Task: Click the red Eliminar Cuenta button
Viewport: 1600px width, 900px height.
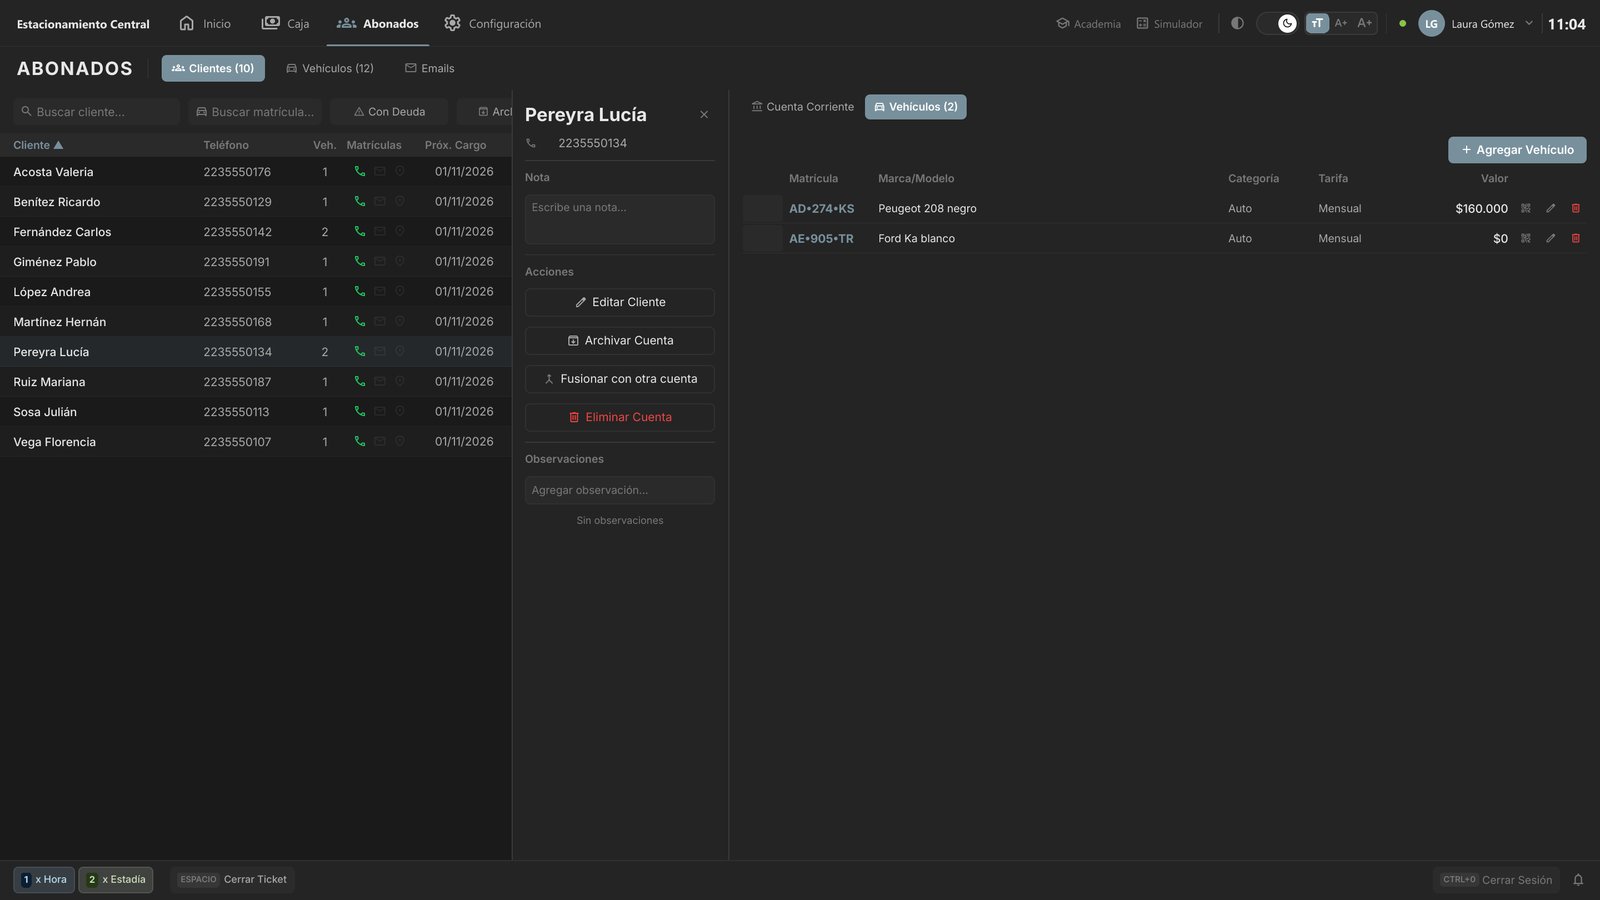Action: [x=620, y=417]
